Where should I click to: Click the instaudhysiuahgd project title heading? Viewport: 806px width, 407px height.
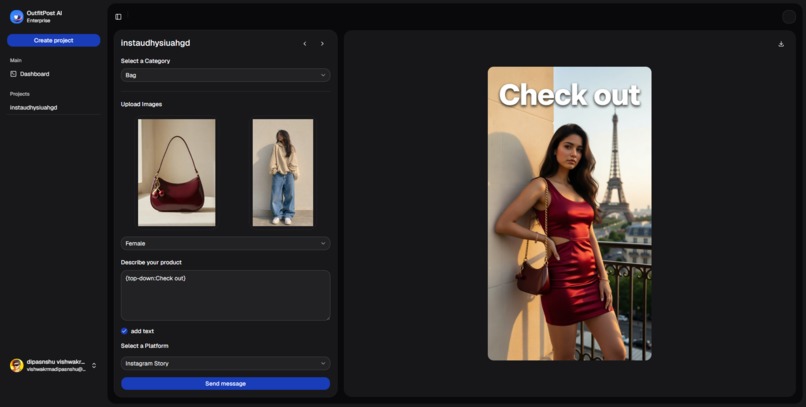[155, 43]
